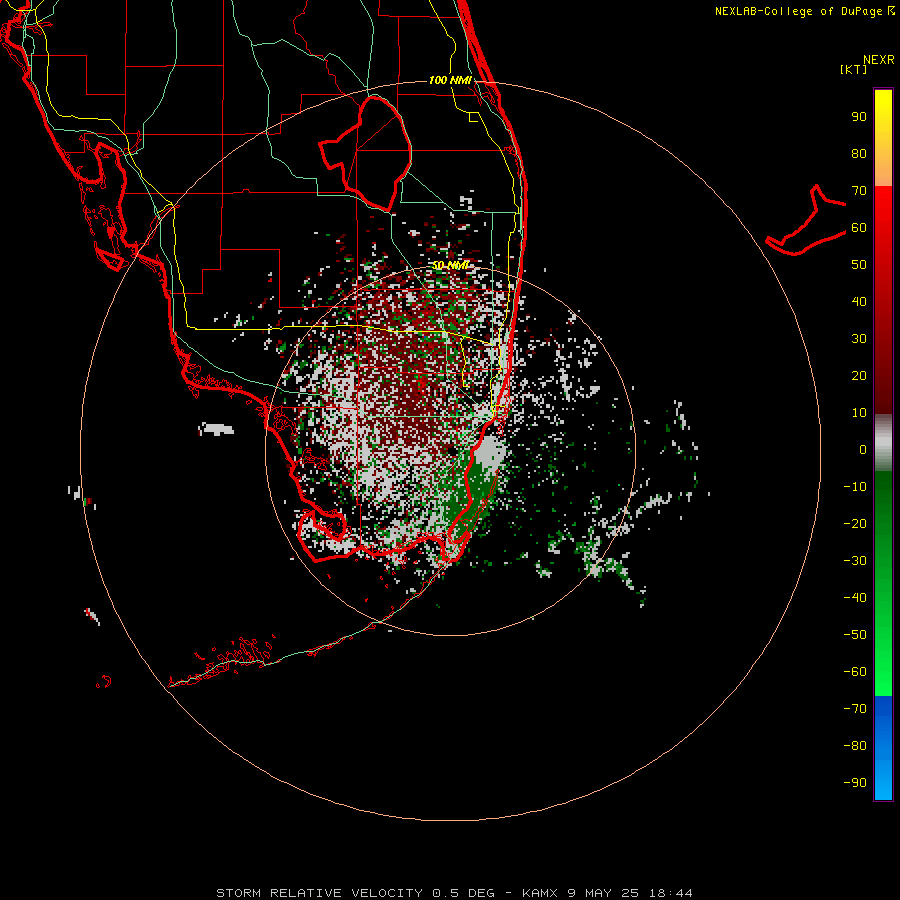Click the -10 value on velocity scale
This screenshot has width=900, height=900.
click(x=855, y=487)
